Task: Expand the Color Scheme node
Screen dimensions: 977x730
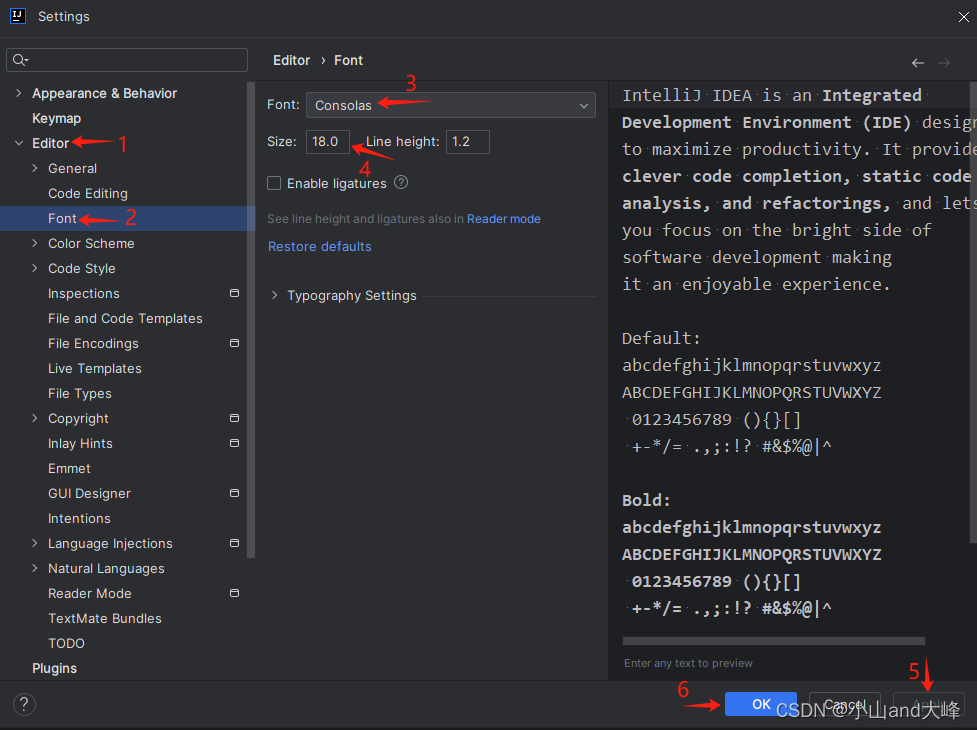Action: pyautogui.click(x=35, y=243)
